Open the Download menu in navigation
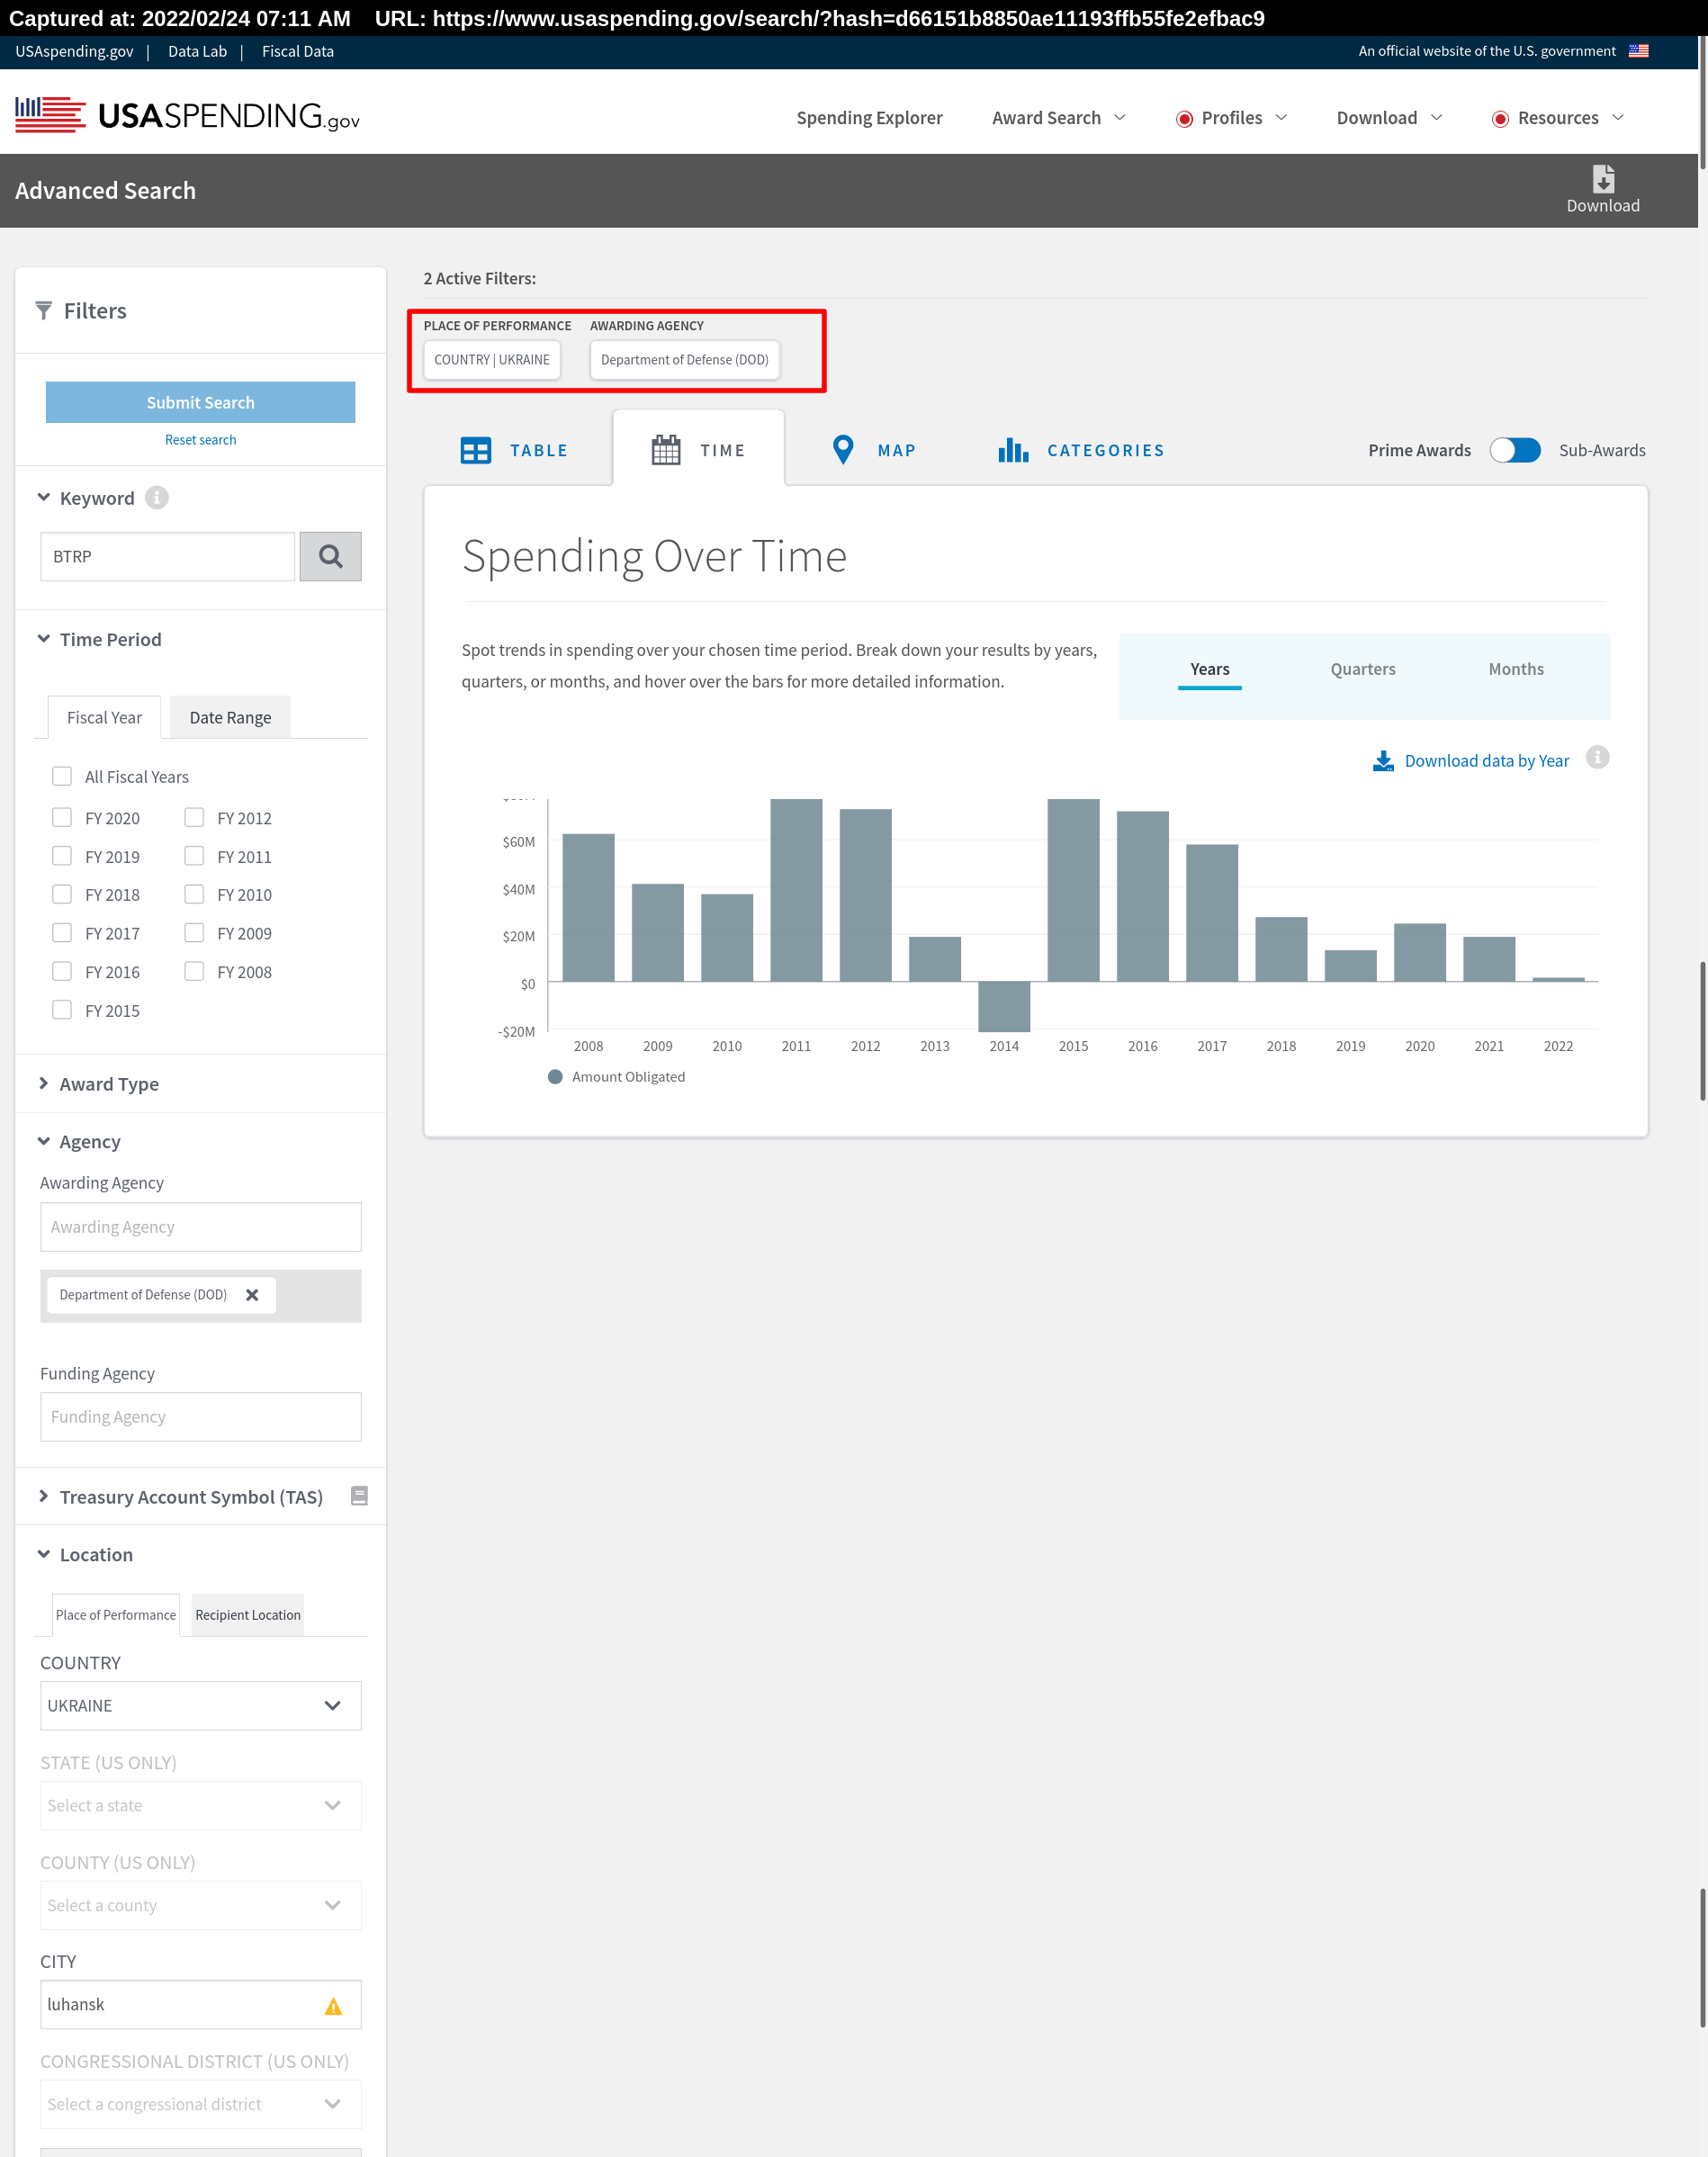This screenshot has width=1708, height=2157. point(1390,118)
